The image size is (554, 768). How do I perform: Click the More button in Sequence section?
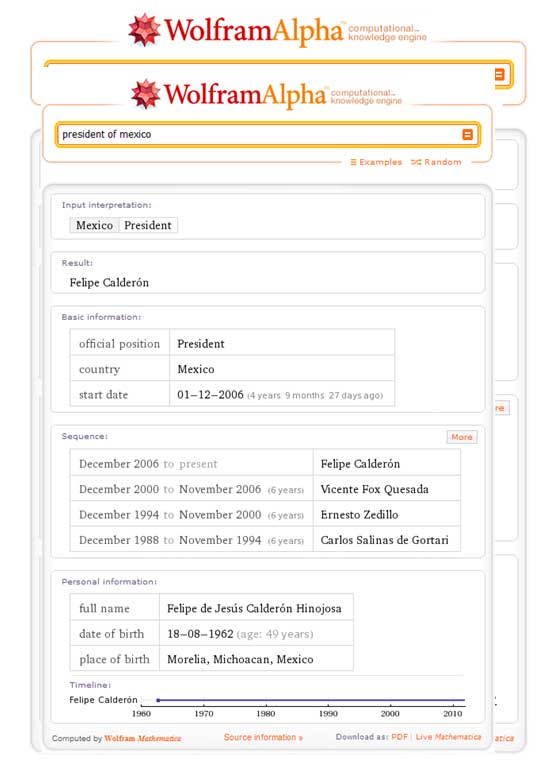[461, 437]
